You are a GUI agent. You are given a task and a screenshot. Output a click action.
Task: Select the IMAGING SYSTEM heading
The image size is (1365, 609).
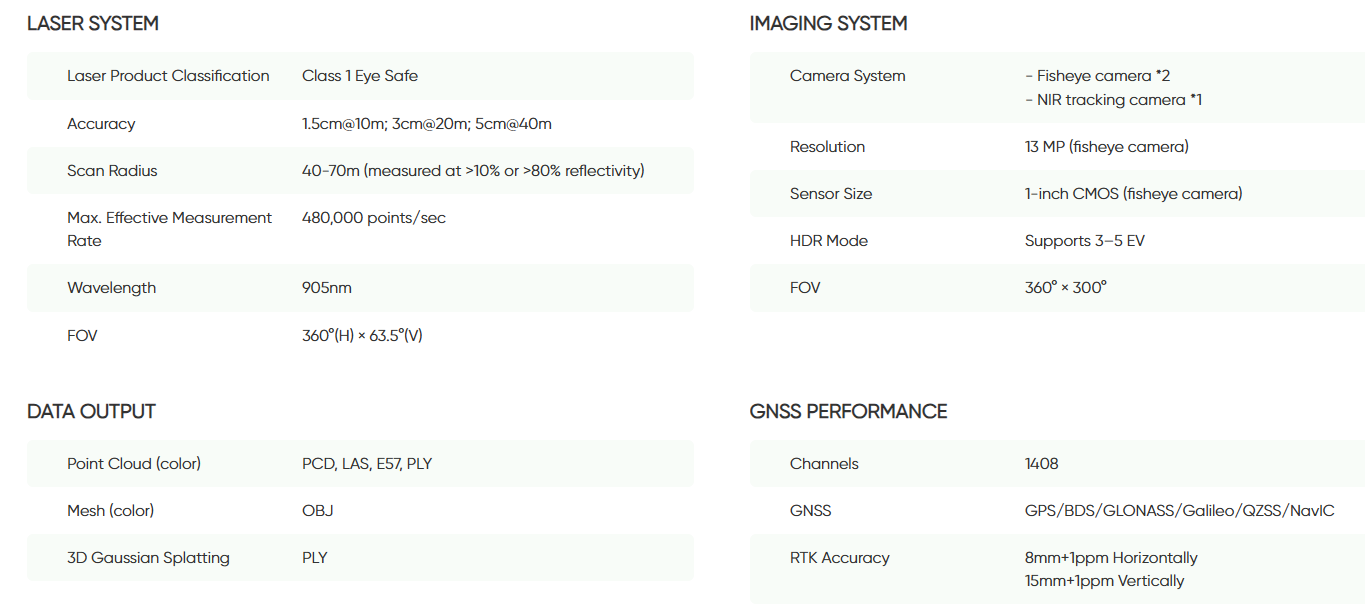829,23
